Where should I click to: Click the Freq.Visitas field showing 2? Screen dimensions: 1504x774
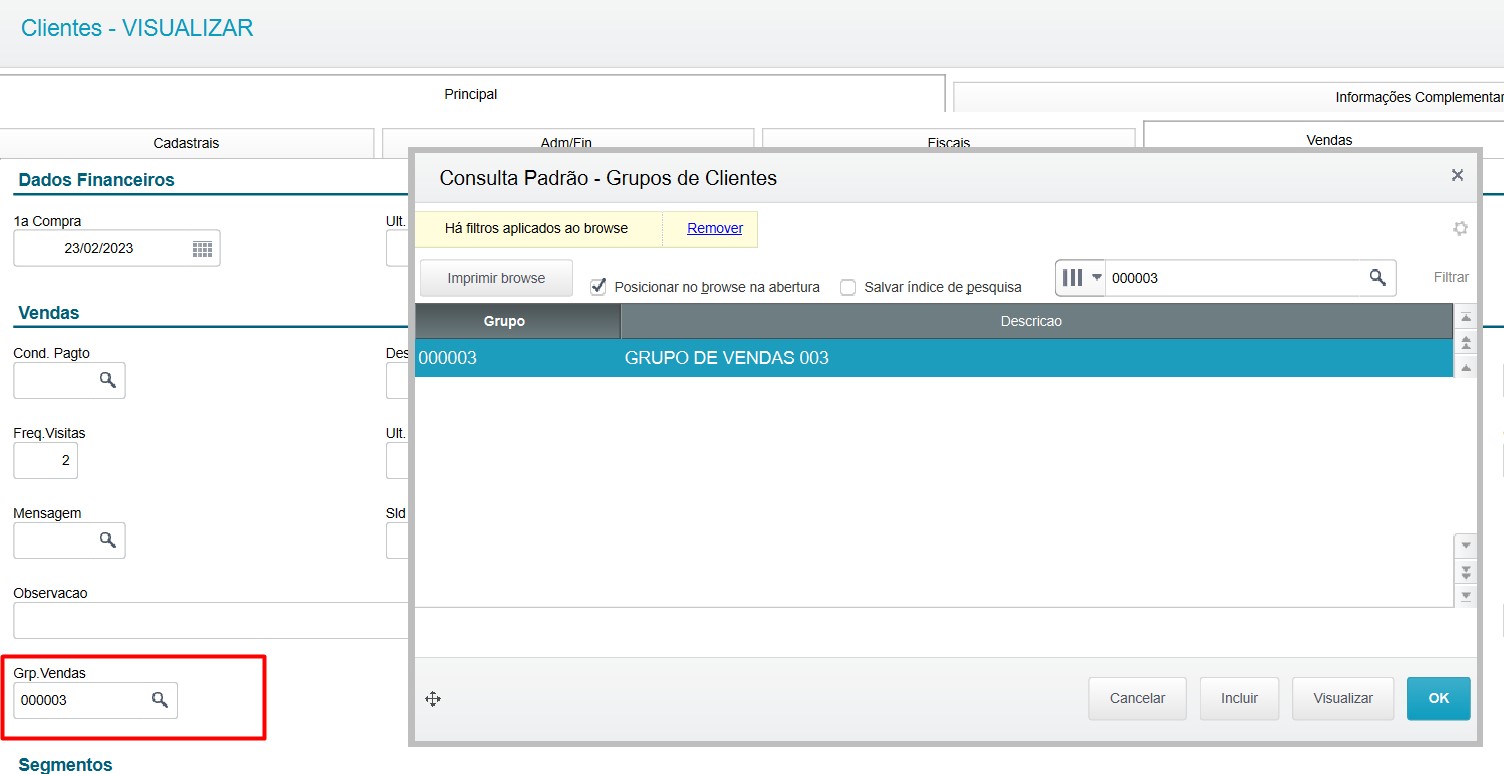point(45,460)
